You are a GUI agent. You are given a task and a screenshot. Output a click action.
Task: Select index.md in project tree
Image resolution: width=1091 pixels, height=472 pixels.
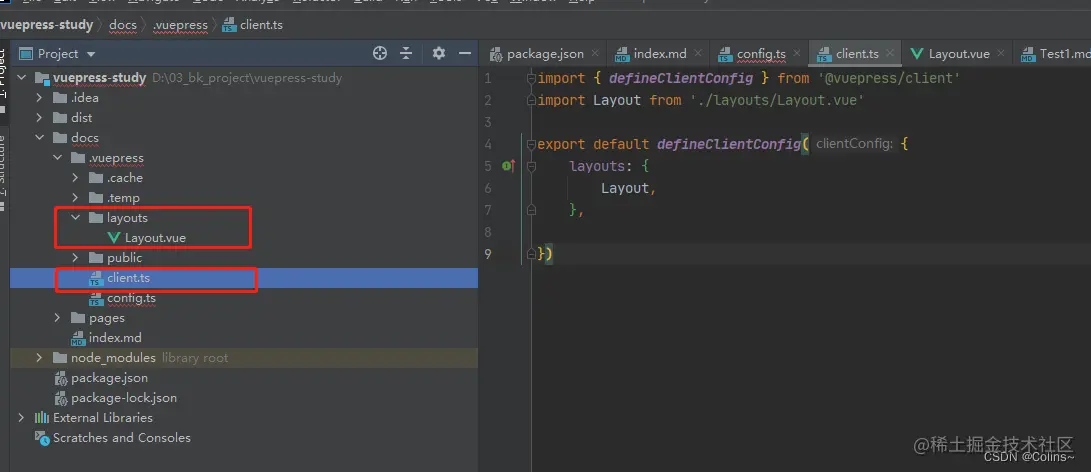click(115, 338)
